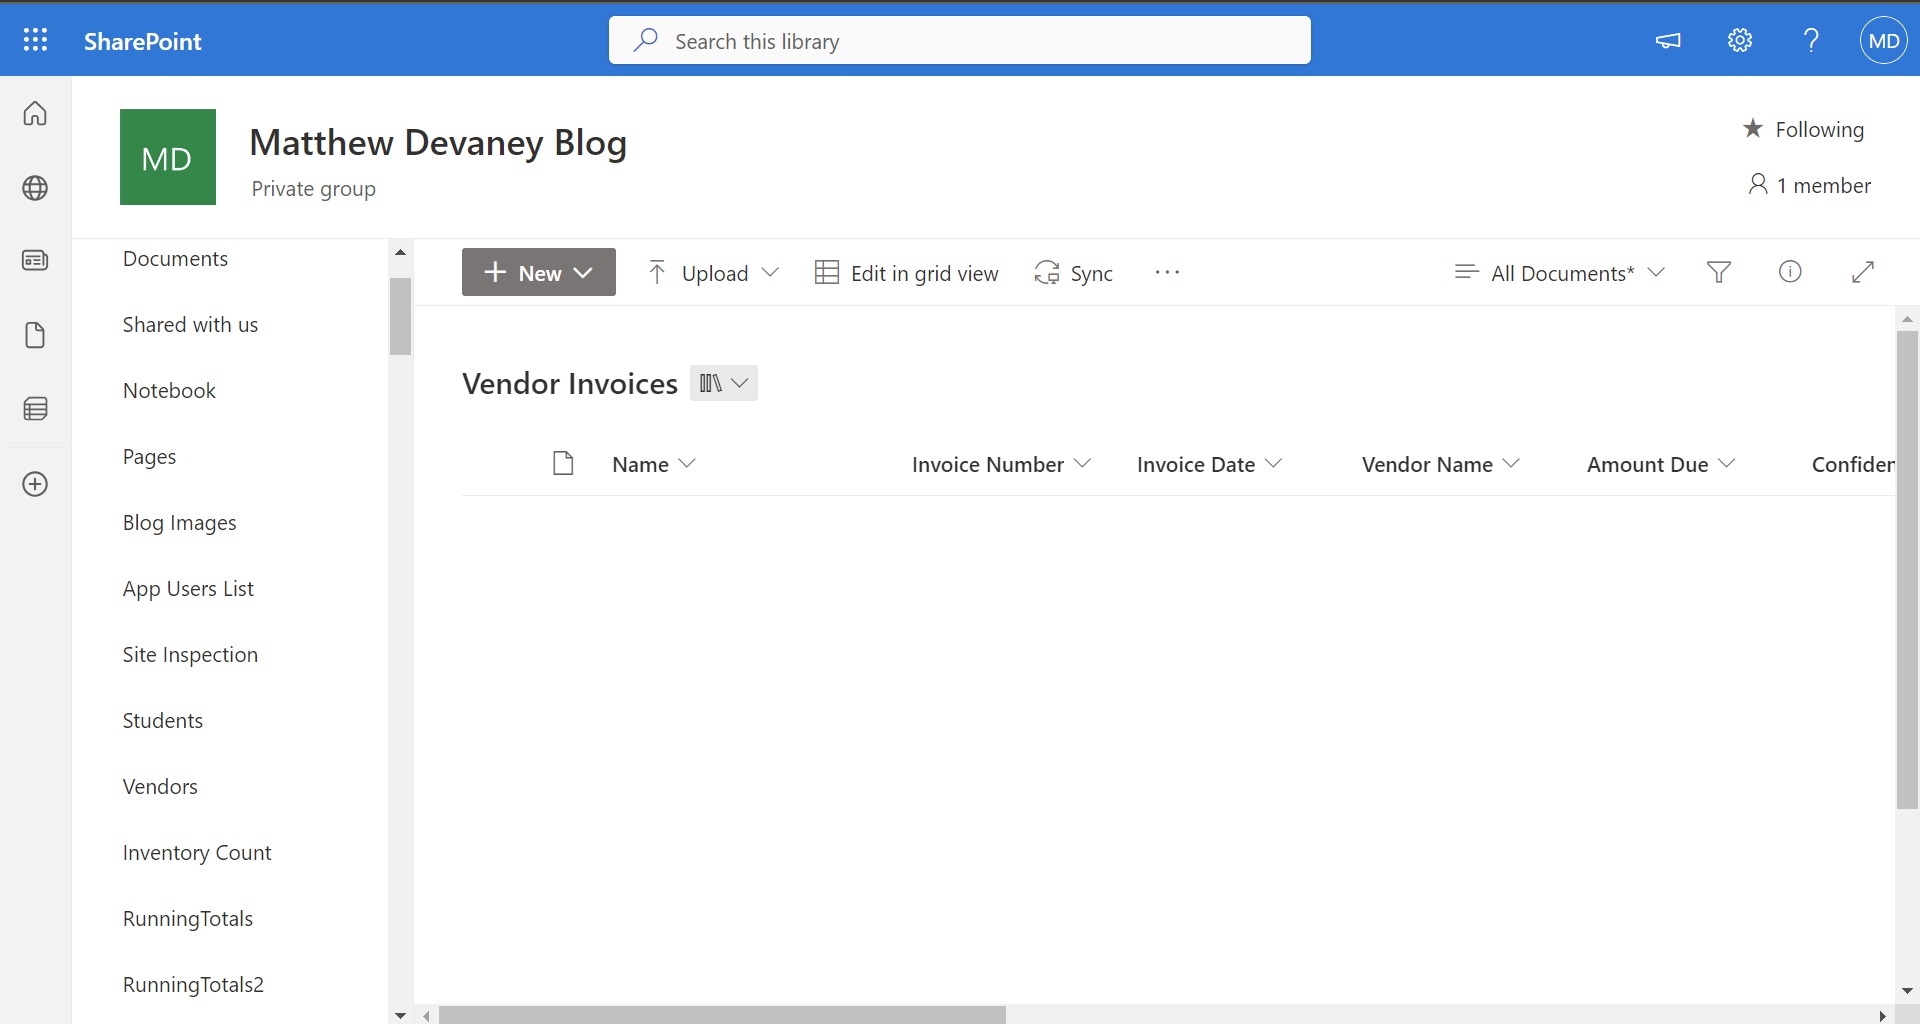The image size is (1920, 1024).
Task: Toggle Following for this site
Action: click(x=1804, y=129)
